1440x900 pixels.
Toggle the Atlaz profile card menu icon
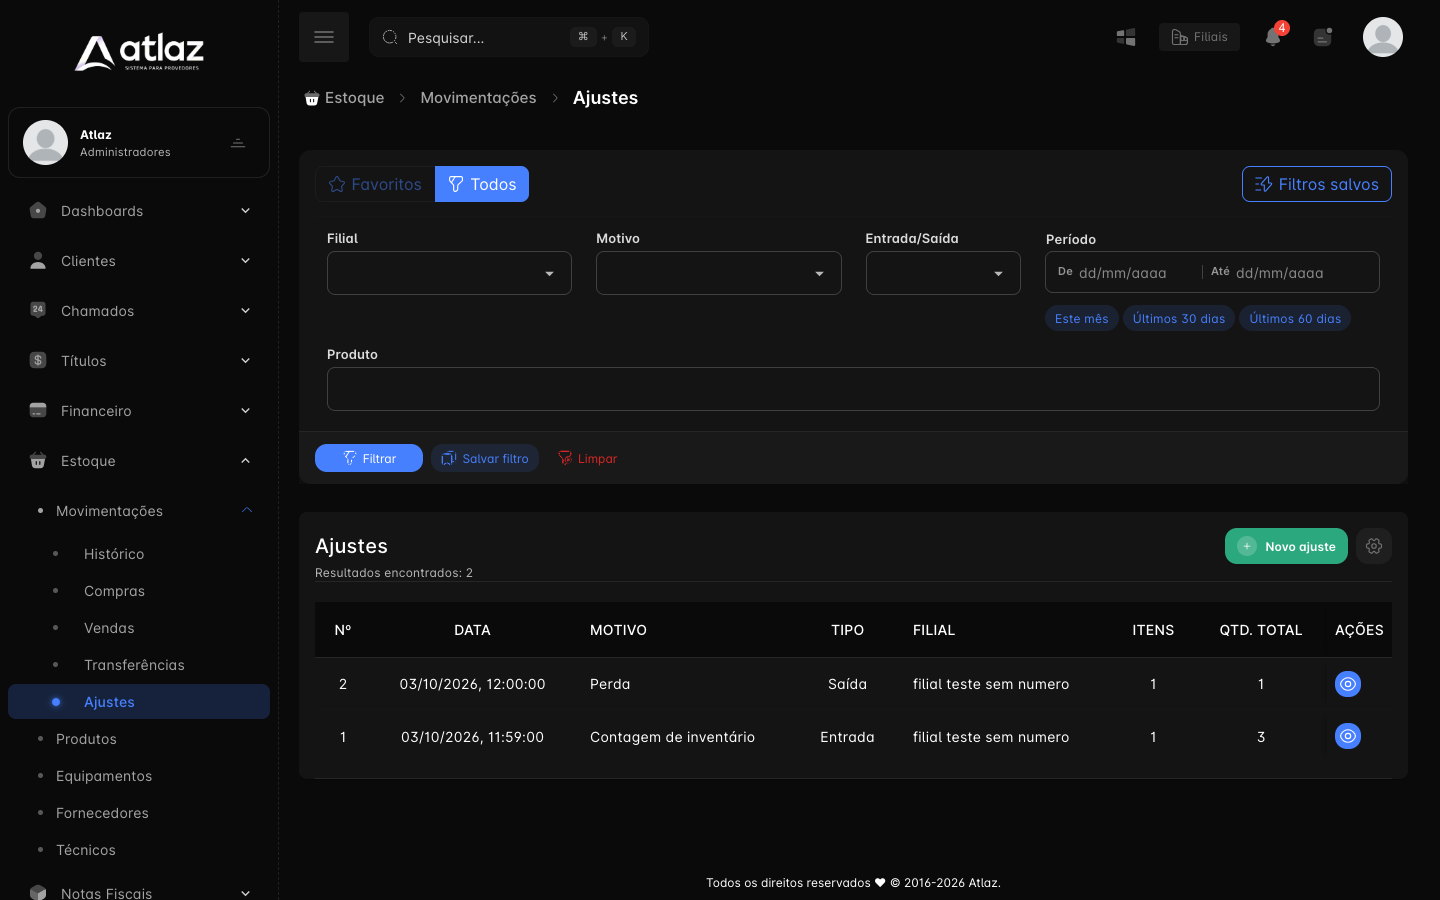238,143
